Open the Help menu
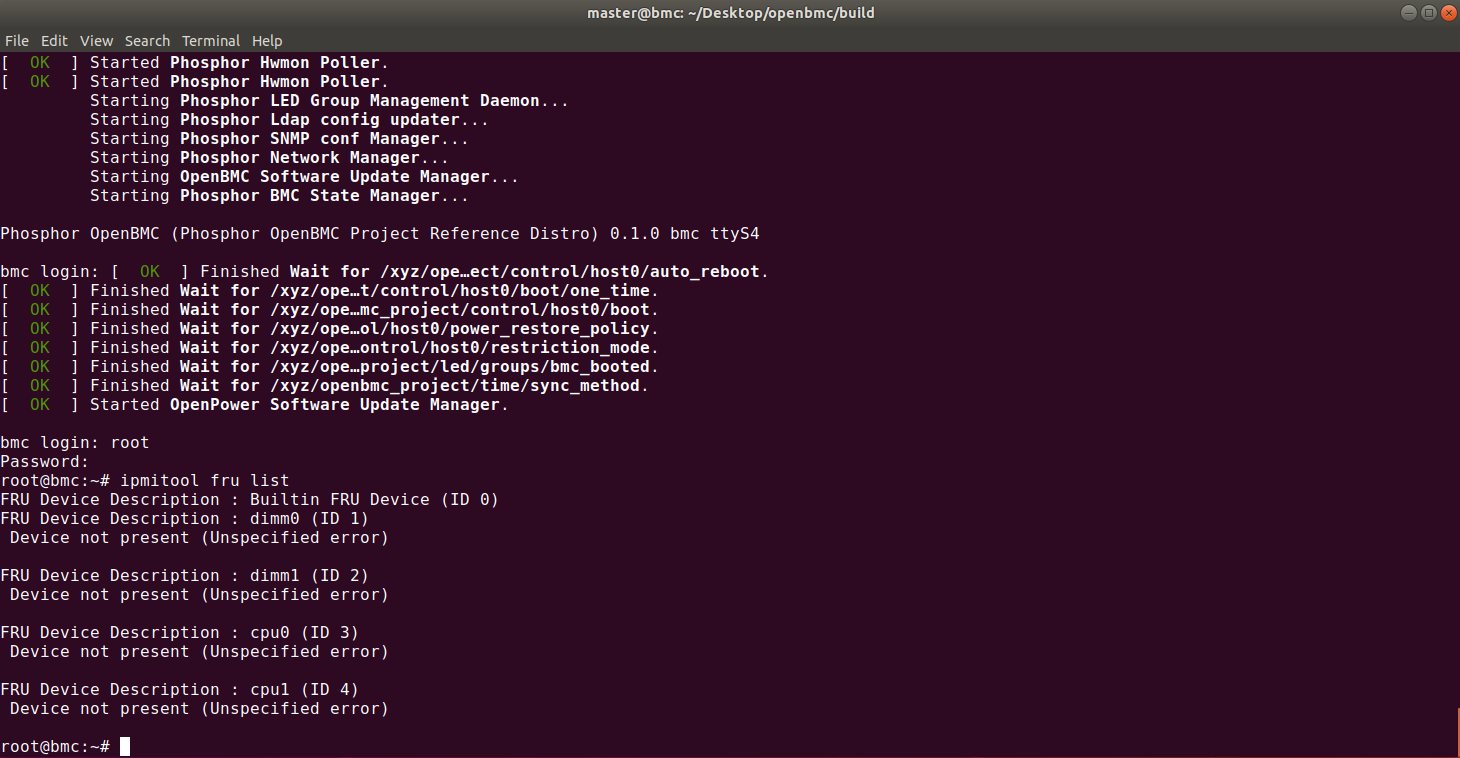Viewport: 1460px width, 758px height. 266,41
